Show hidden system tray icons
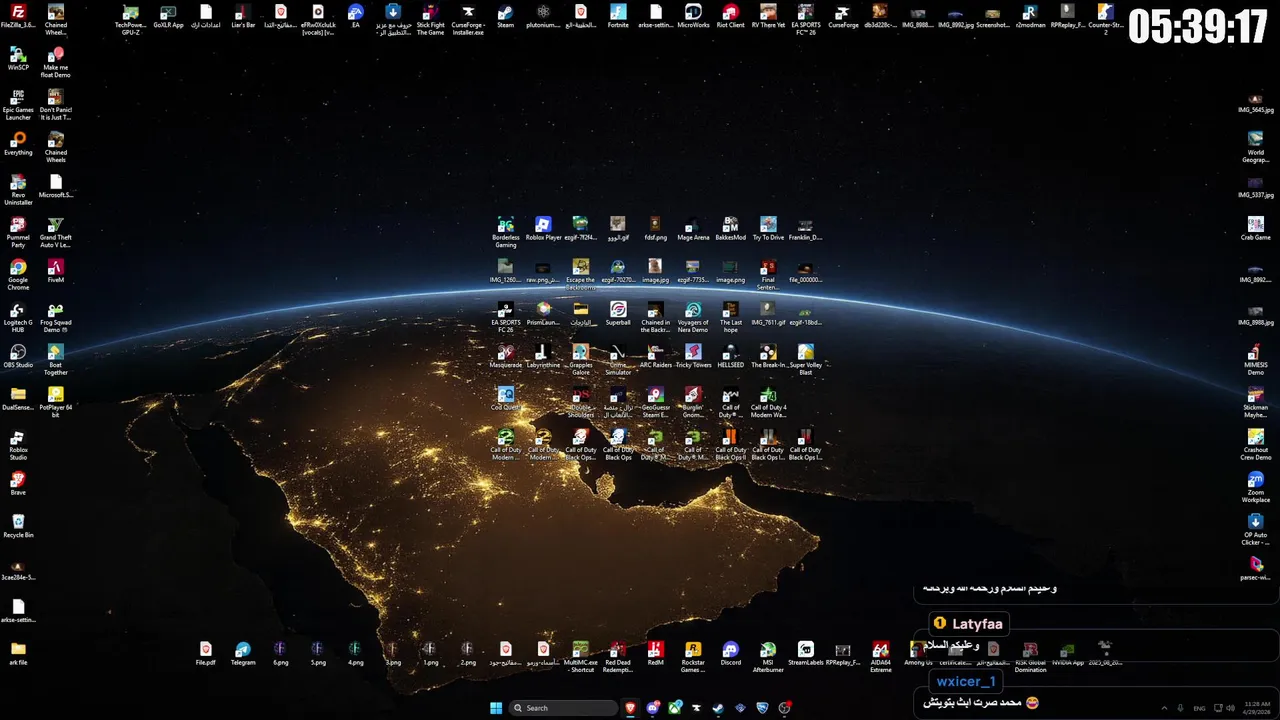This screenshot has width=1280, height=720. tap(1166, 708)
